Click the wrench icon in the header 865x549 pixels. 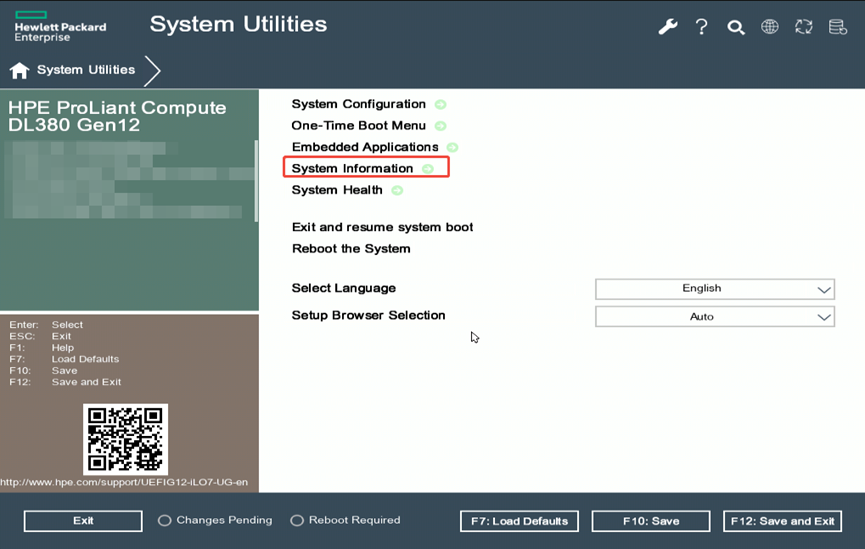click(x=667, y=27)
